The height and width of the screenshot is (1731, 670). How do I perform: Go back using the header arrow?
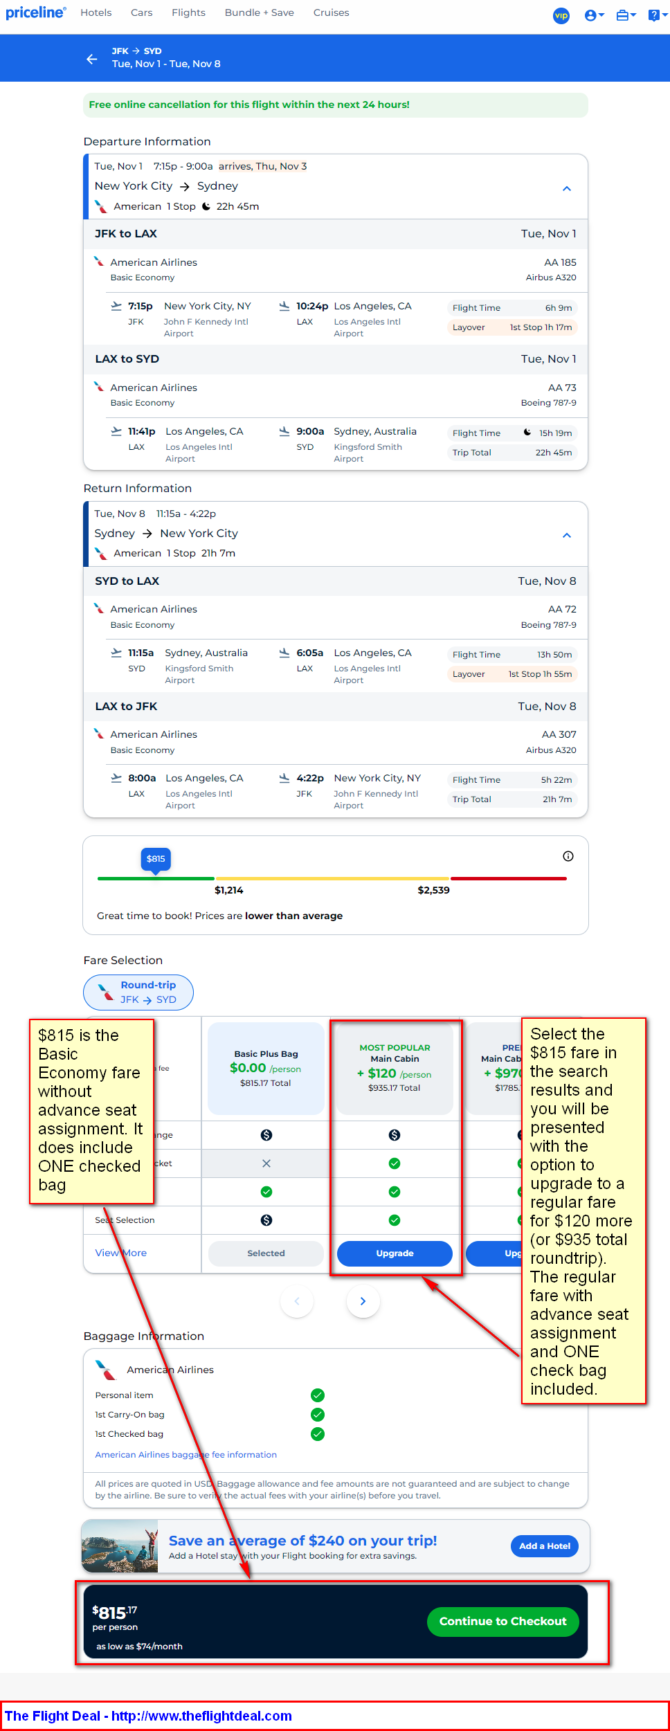92,59
